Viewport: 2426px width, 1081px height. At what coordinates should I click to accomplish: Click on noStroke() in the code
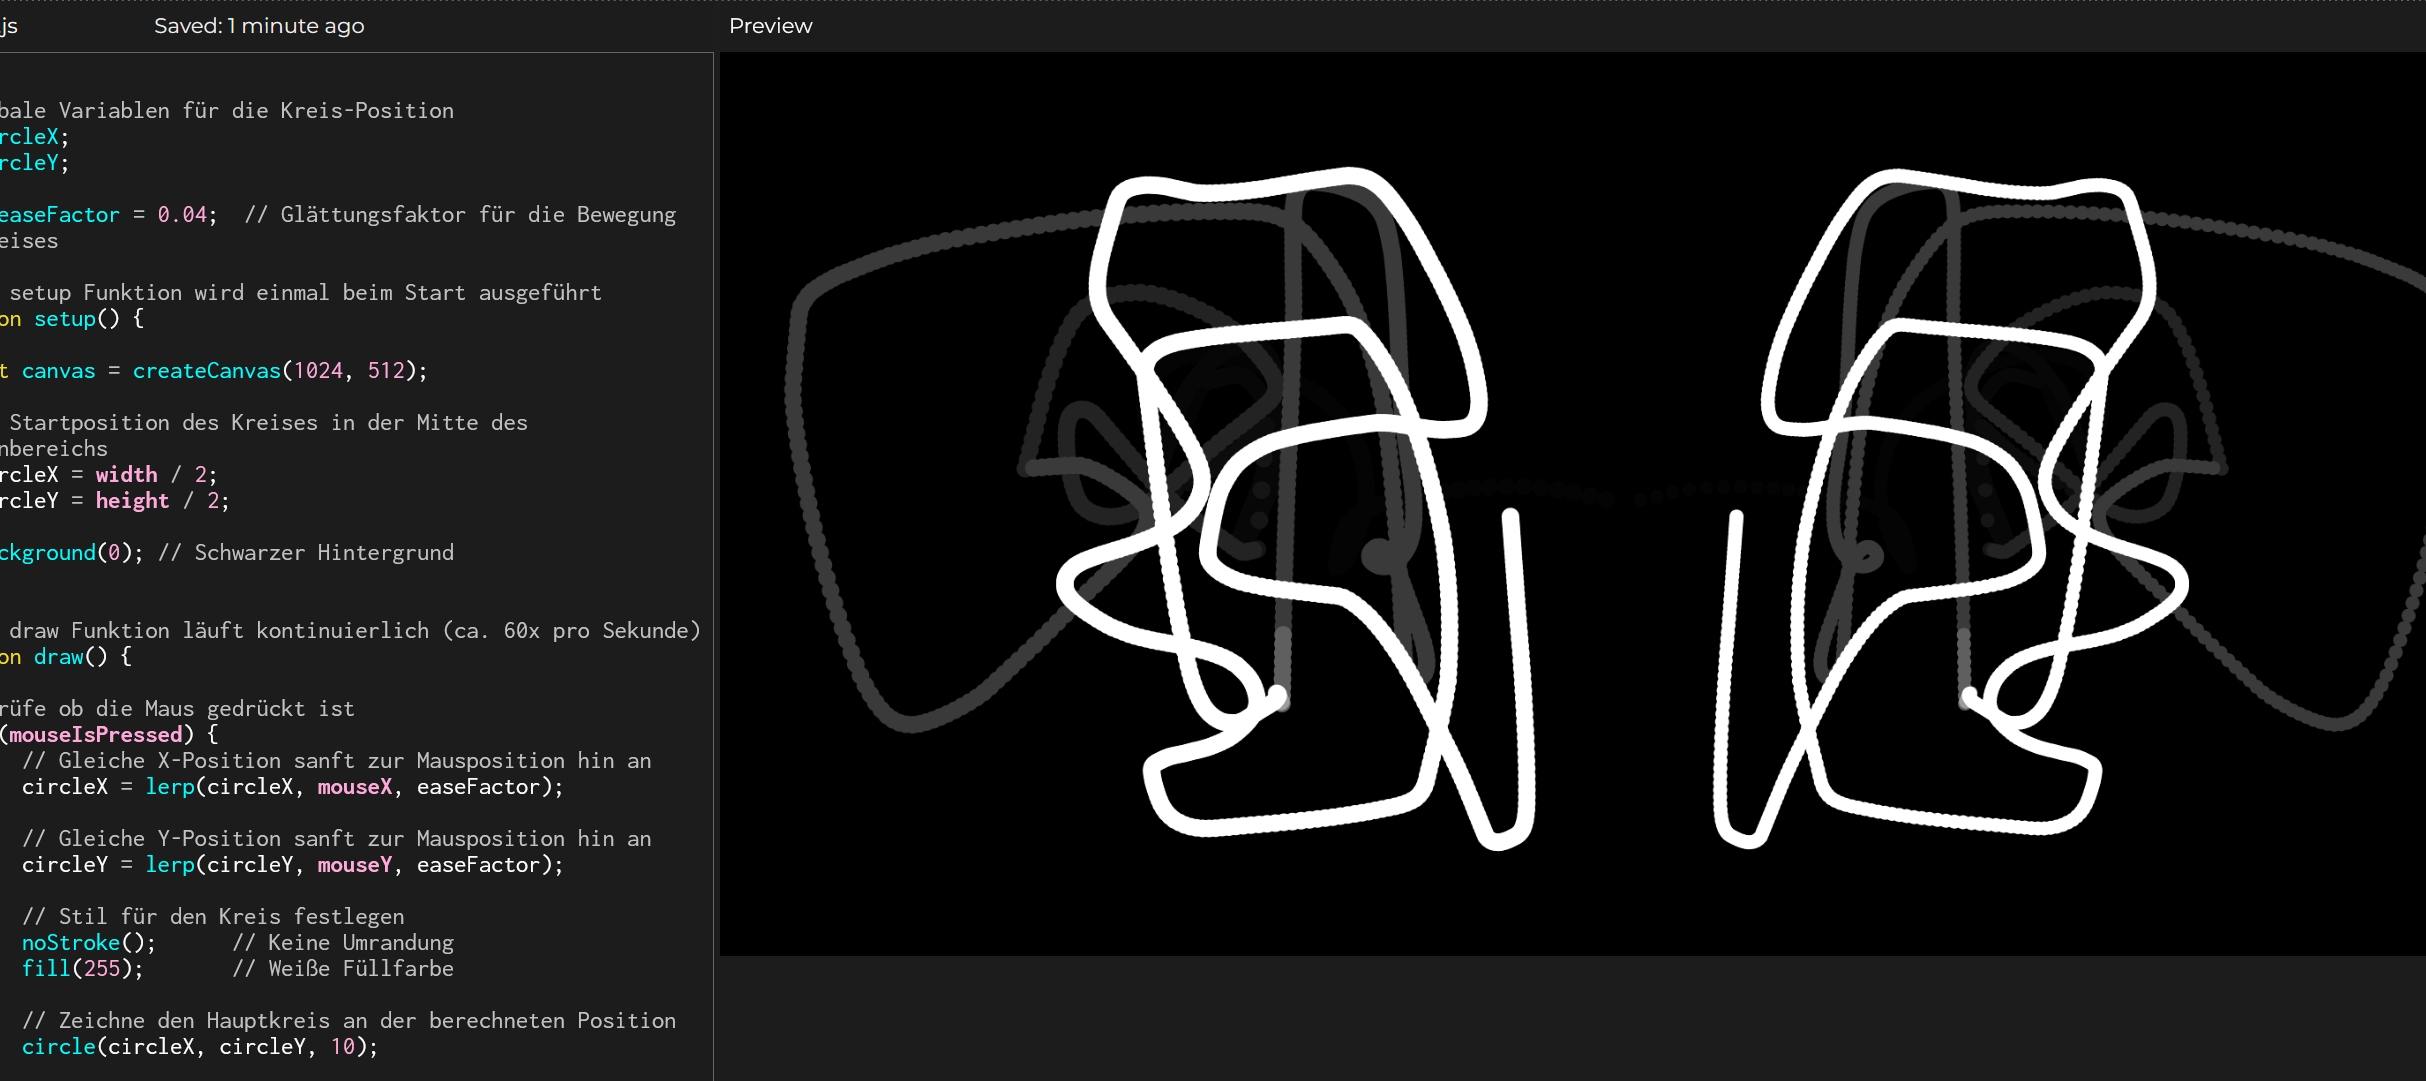click(88, 943)
